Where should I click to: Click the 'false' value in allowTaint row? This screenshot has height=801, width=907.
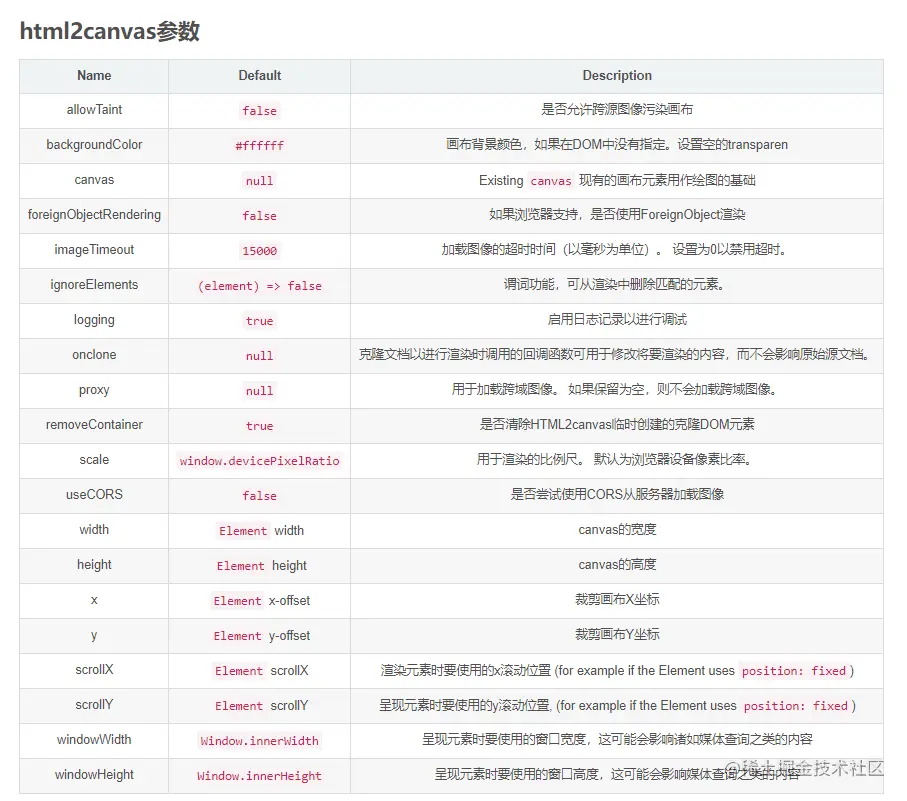[x=260, y=111]
